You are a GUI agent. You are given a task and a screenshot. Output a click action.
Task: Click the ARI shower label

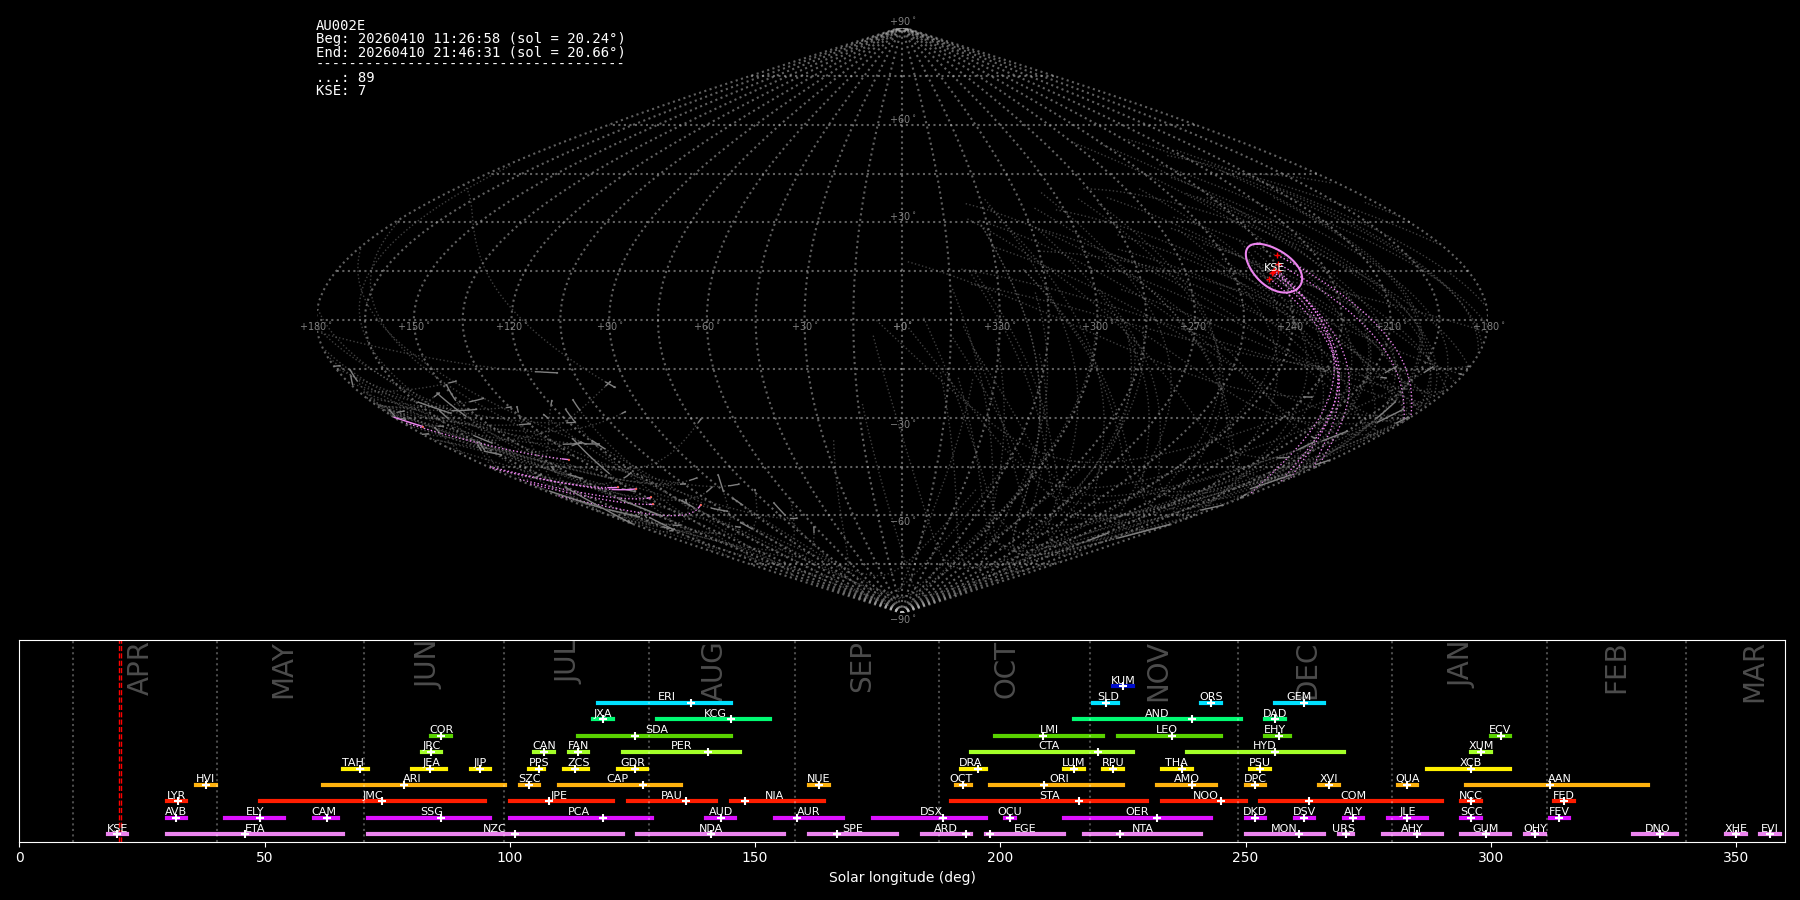[412, 779]
